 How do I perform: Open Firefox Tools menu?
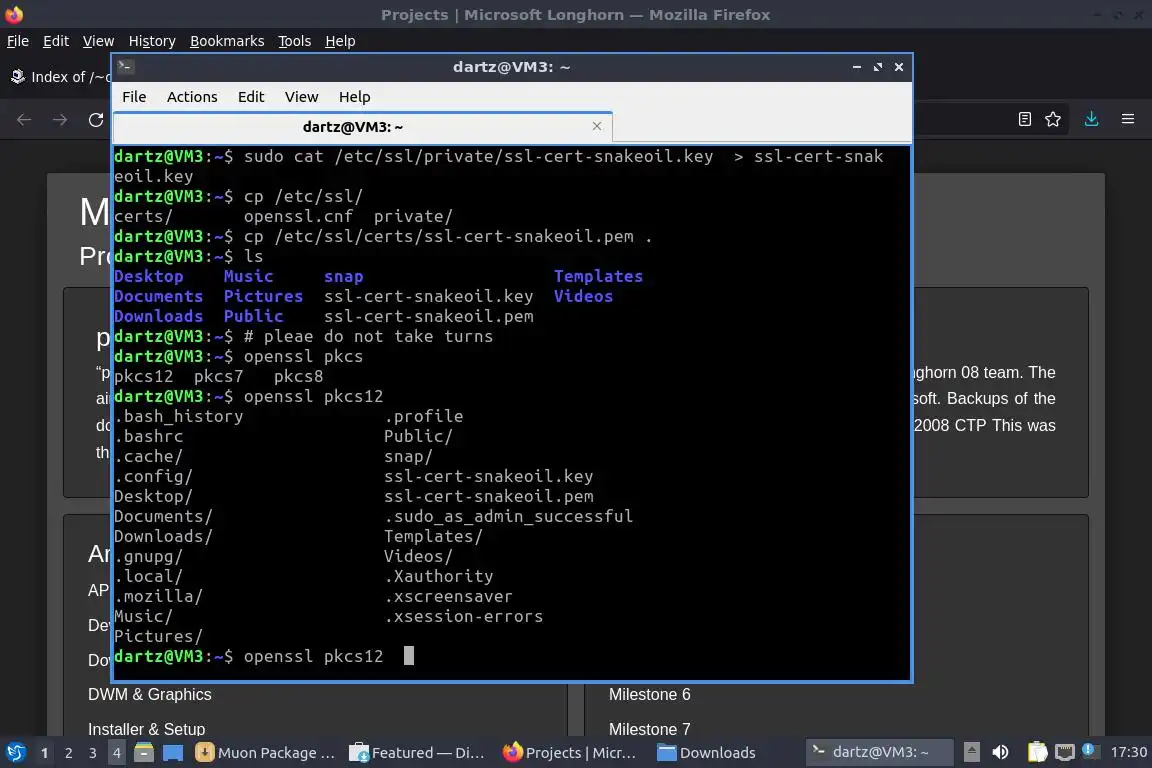(295, 41)
